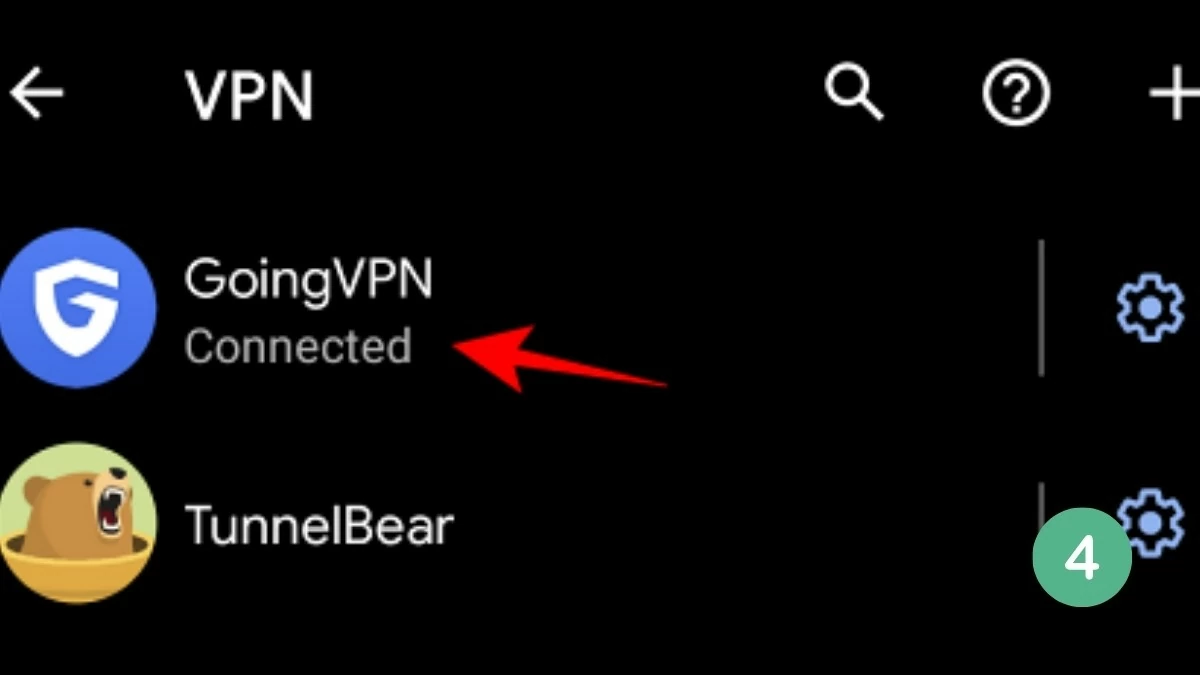This screenshot has width=1200, height=675.
Task: Tap the green circle badge labeled 4
Action: coord(1080,557)
